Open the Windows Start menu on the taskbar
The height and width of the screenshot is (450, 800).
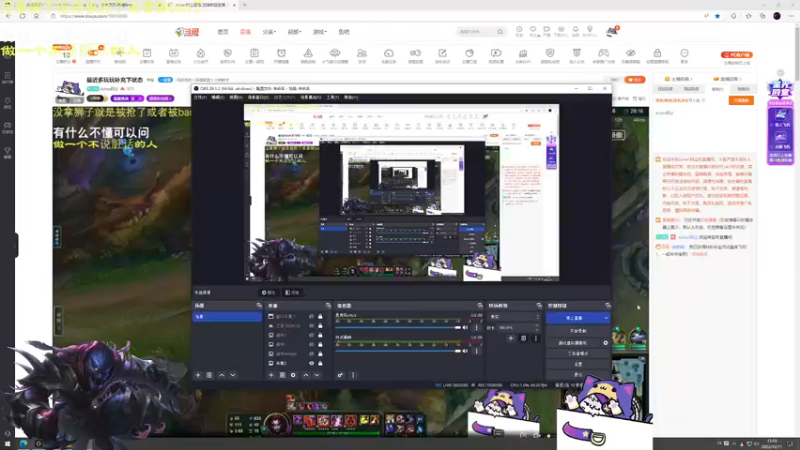tap(7, 443)
